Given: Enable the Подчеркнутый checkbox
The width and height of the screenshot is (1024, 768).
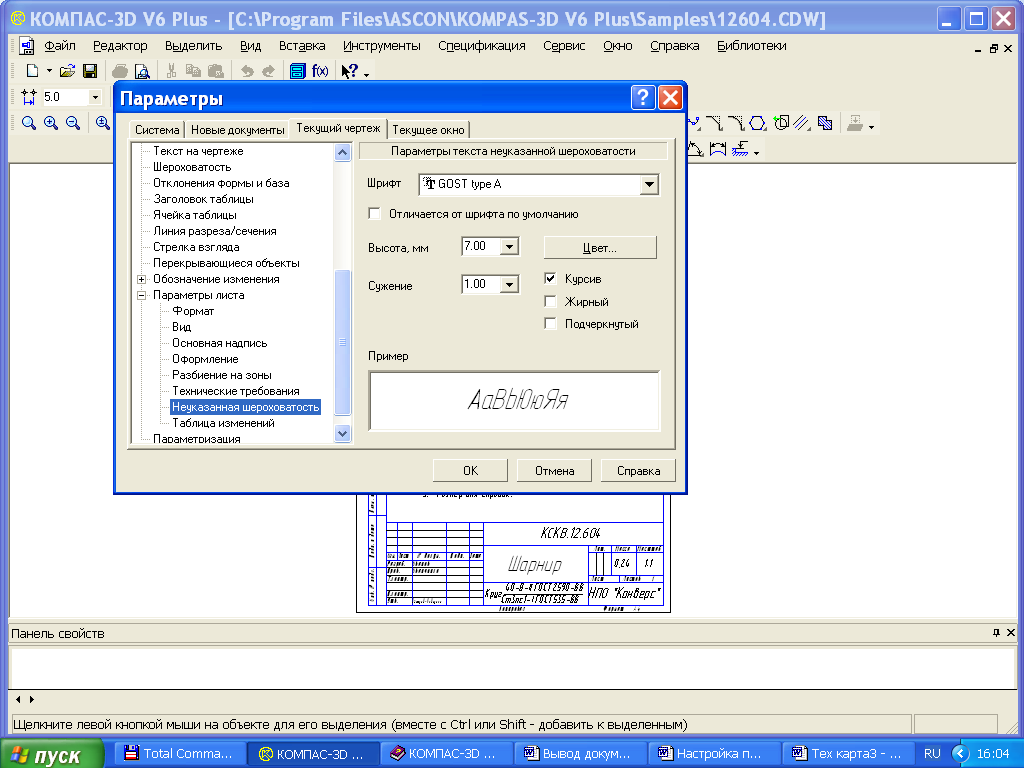Looking at the screenshot, I should pyautogui.click(x=551, y=323).
